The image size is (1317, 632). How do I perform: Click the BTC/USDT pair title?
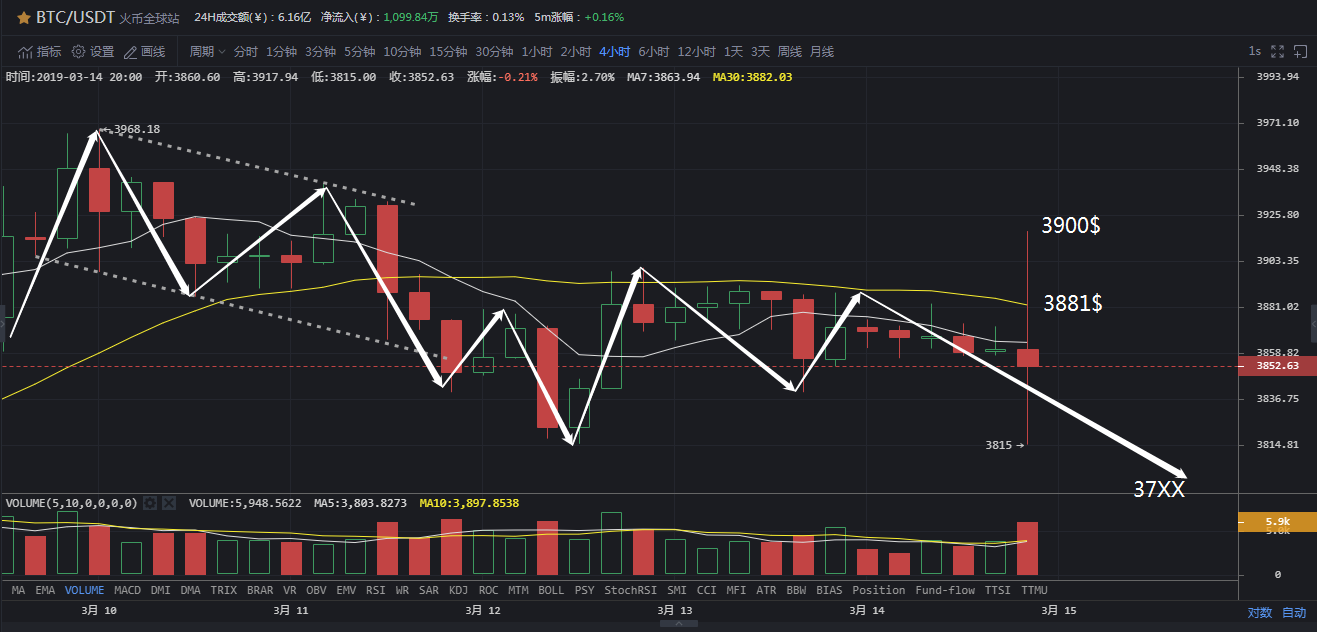tap(76, 18)
